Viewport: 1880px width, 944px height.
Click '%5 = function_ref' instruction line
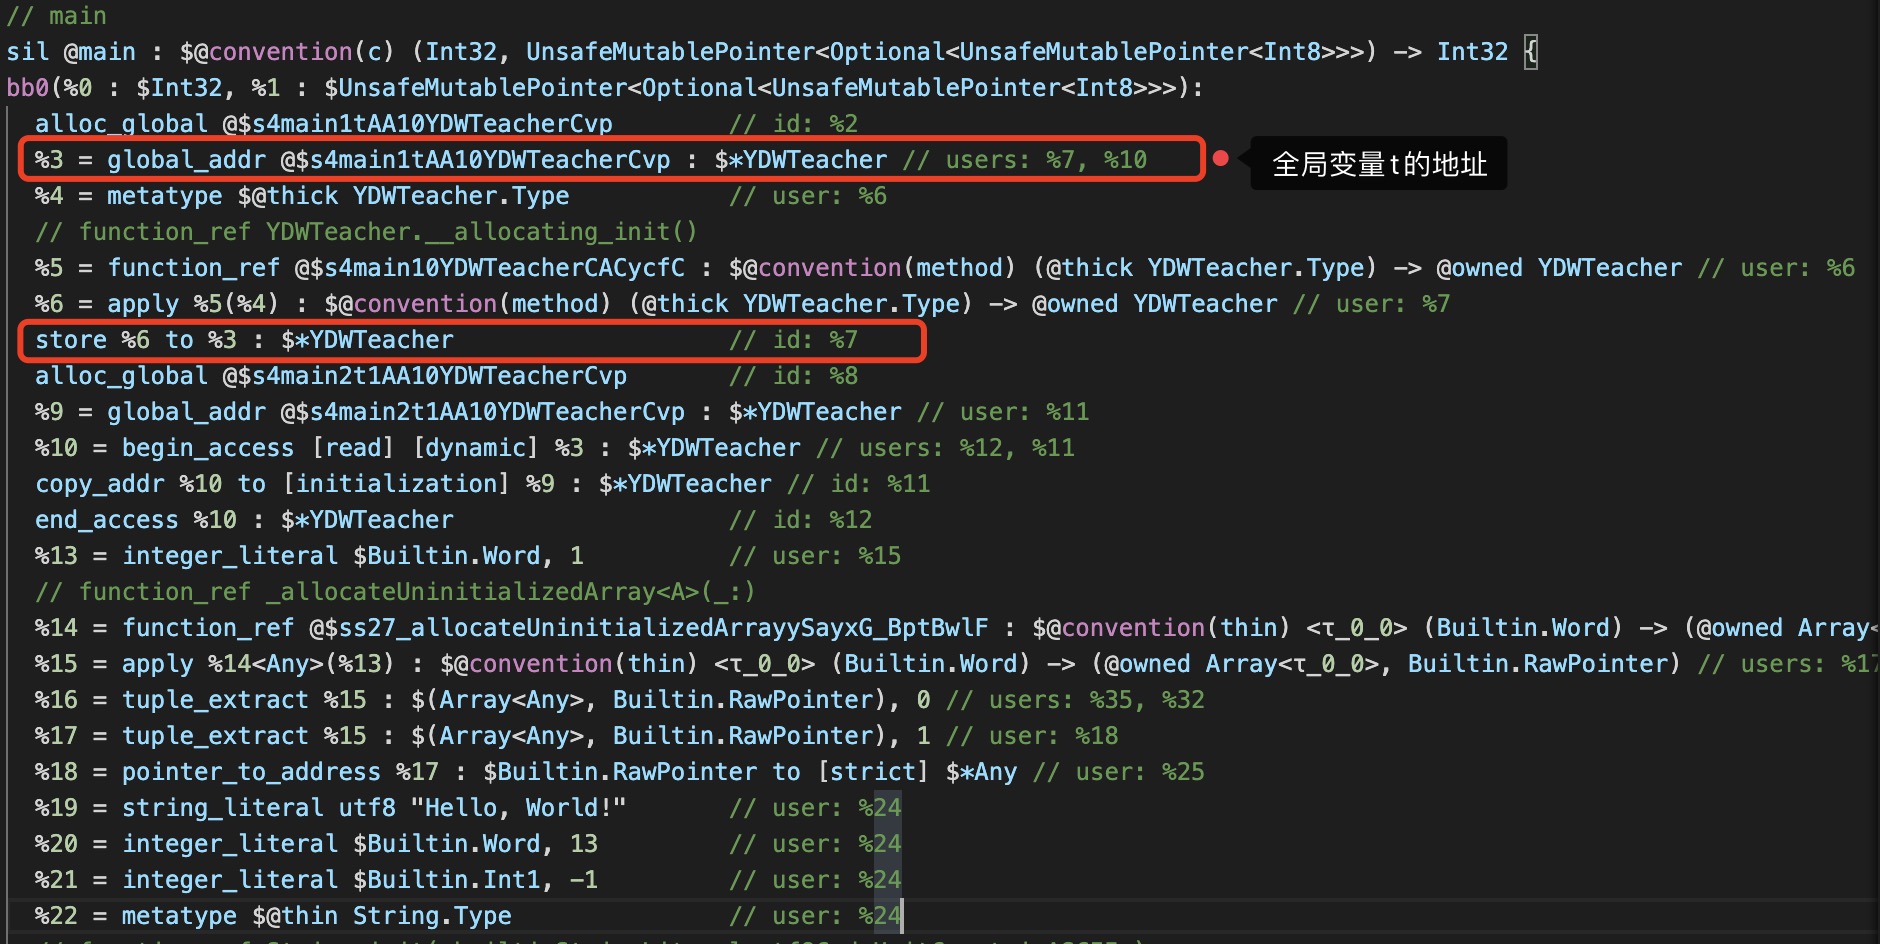[x=944, y=268]
